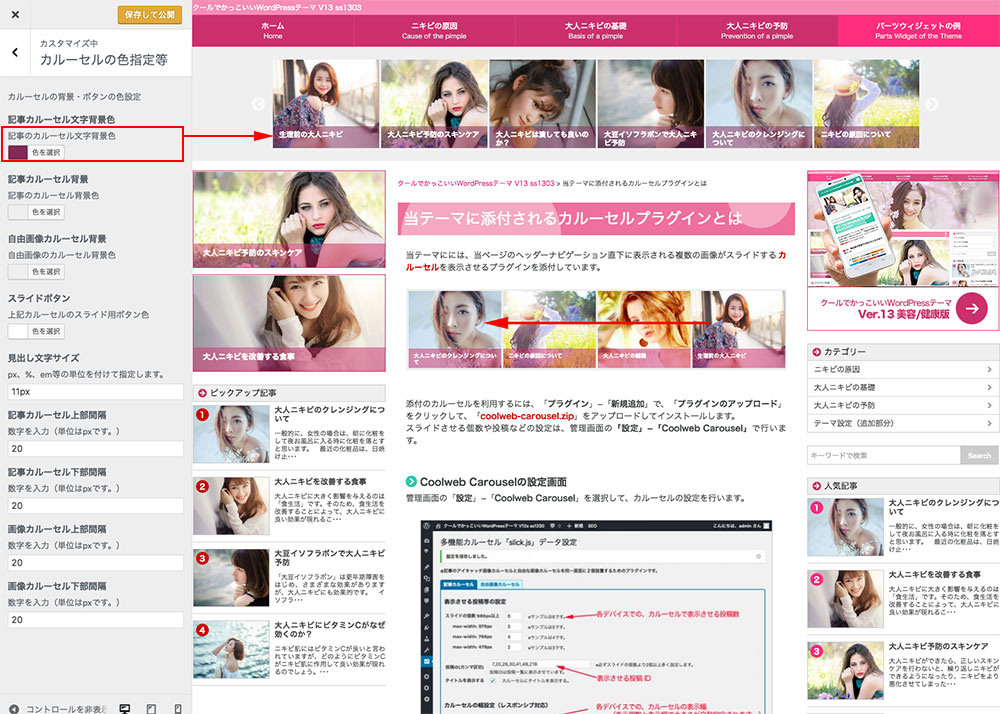Pick the 記事カルーセル文字背景色 purple swatch
The width and height of the screenshot is (1000, 714).
[18, 152]
